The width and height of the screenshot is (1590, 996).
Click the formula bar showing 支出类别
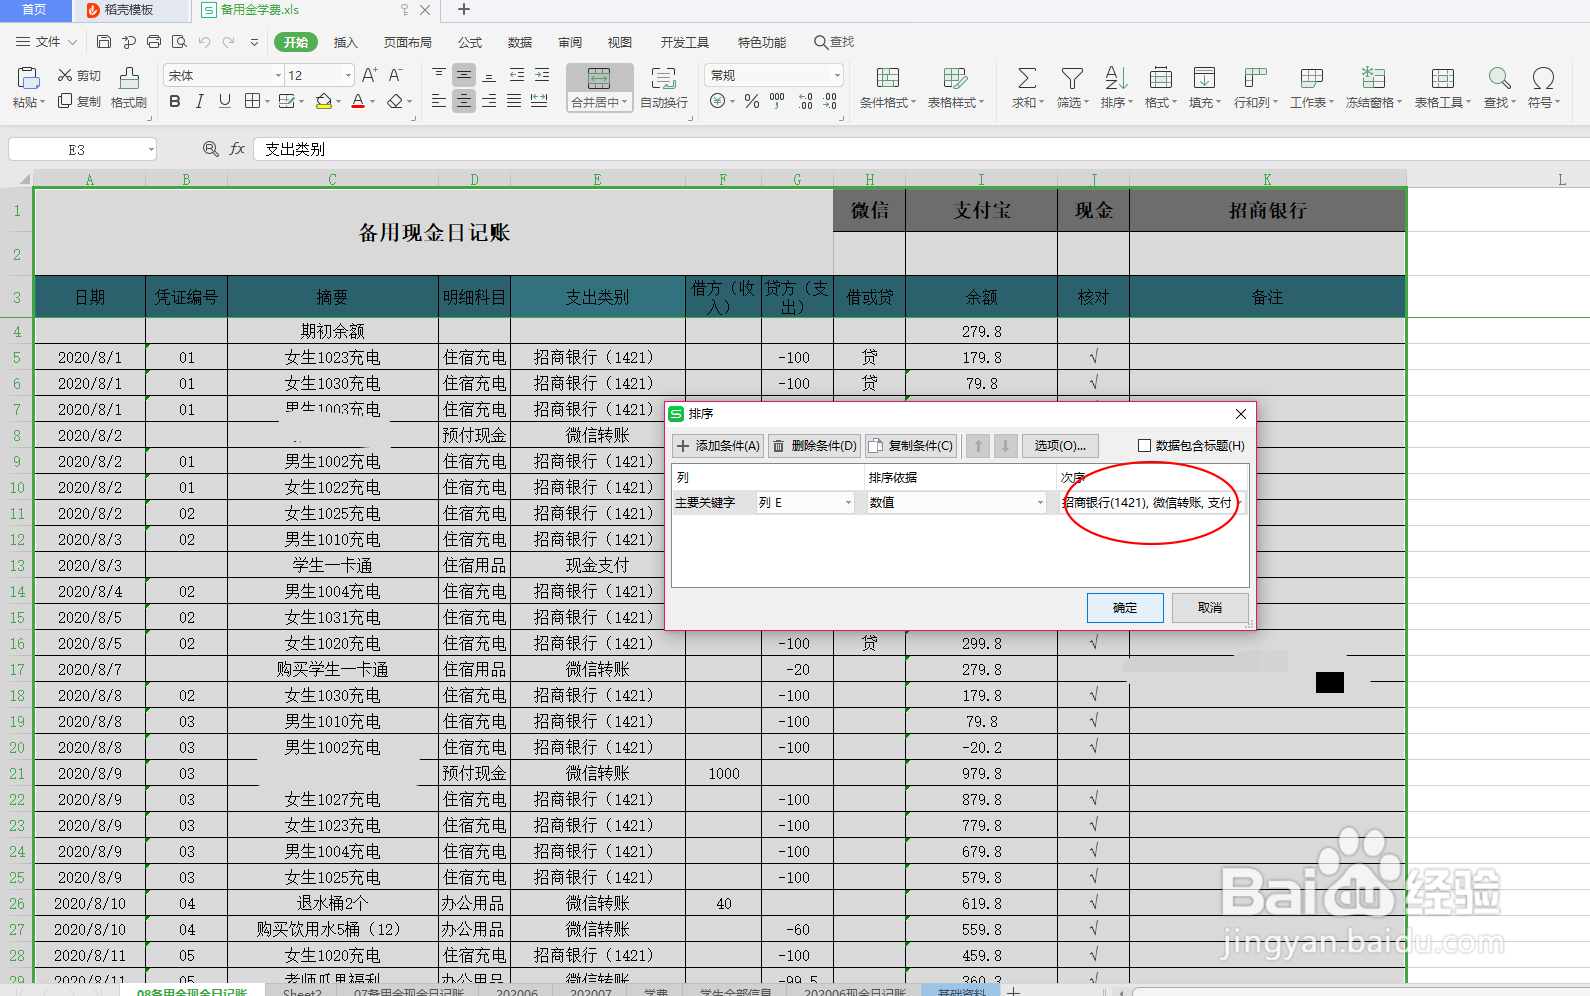pyautogui.click(x=920, y=149)
